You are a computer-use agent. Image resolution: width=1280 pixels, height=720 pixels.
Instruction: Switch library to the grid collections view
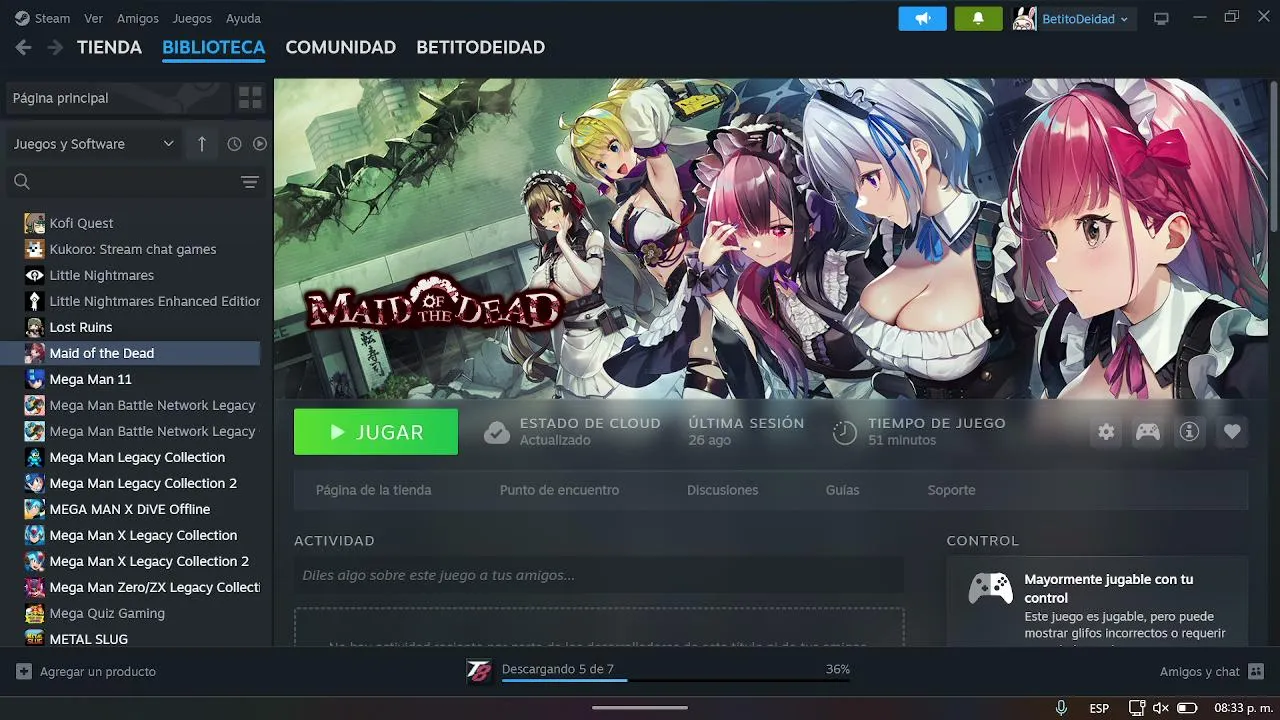click(250, 98)
